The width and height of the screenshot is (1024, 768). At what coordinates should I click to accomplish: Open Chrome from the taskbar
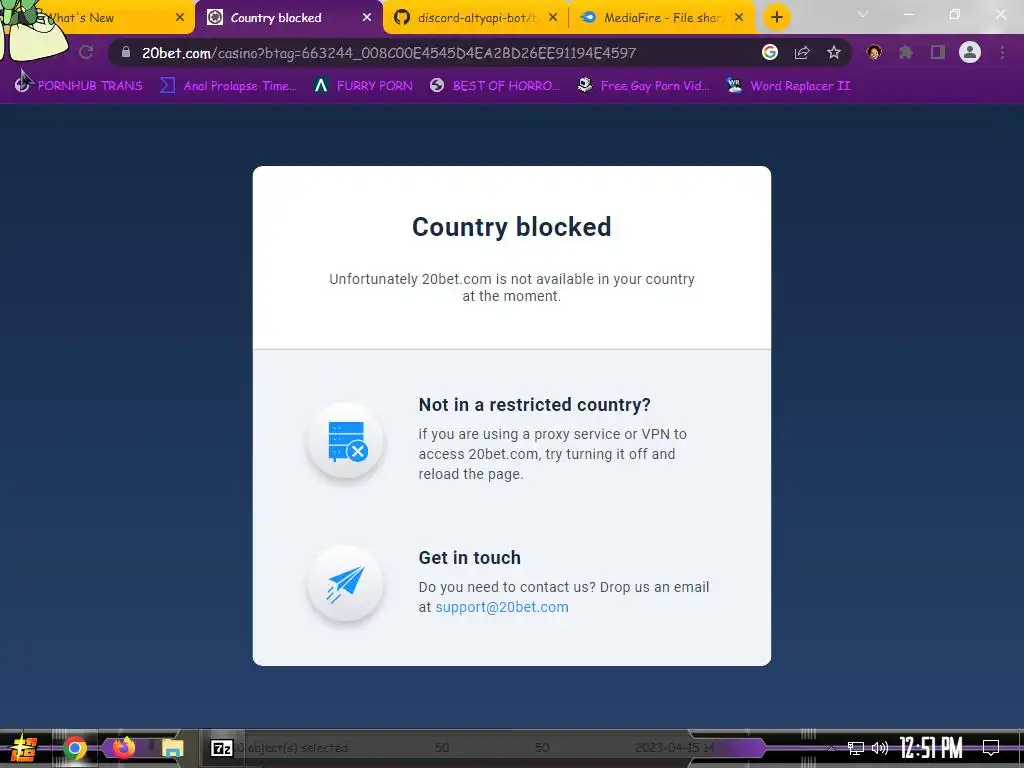(75, 748)
